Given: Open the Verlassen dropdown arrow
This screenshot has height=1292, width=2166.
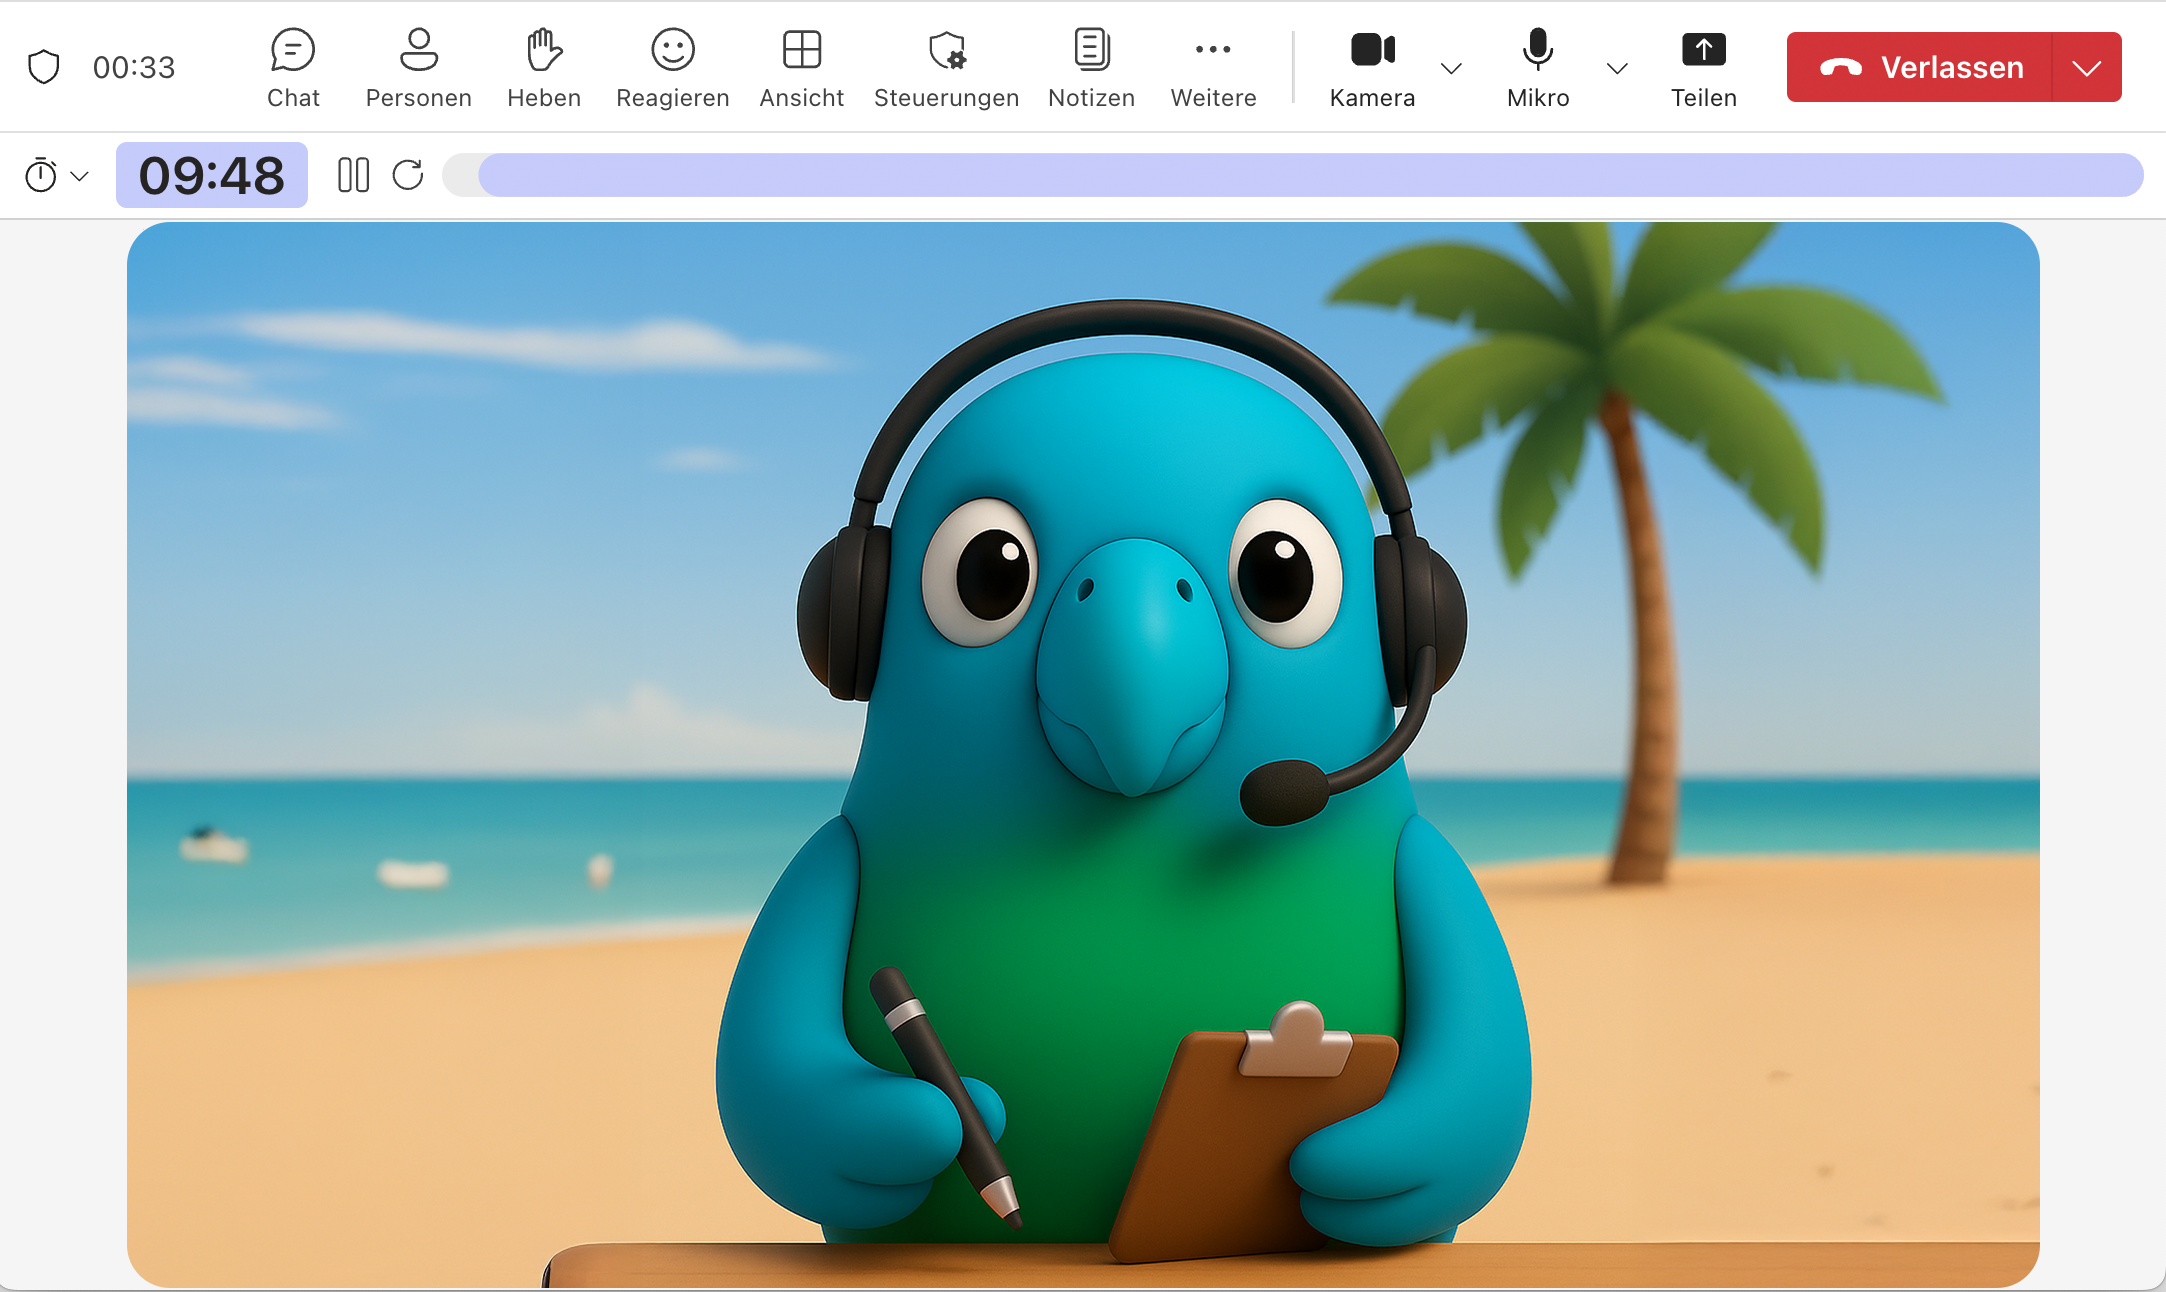Looking at the screenshot, I should pos(2086,67).
